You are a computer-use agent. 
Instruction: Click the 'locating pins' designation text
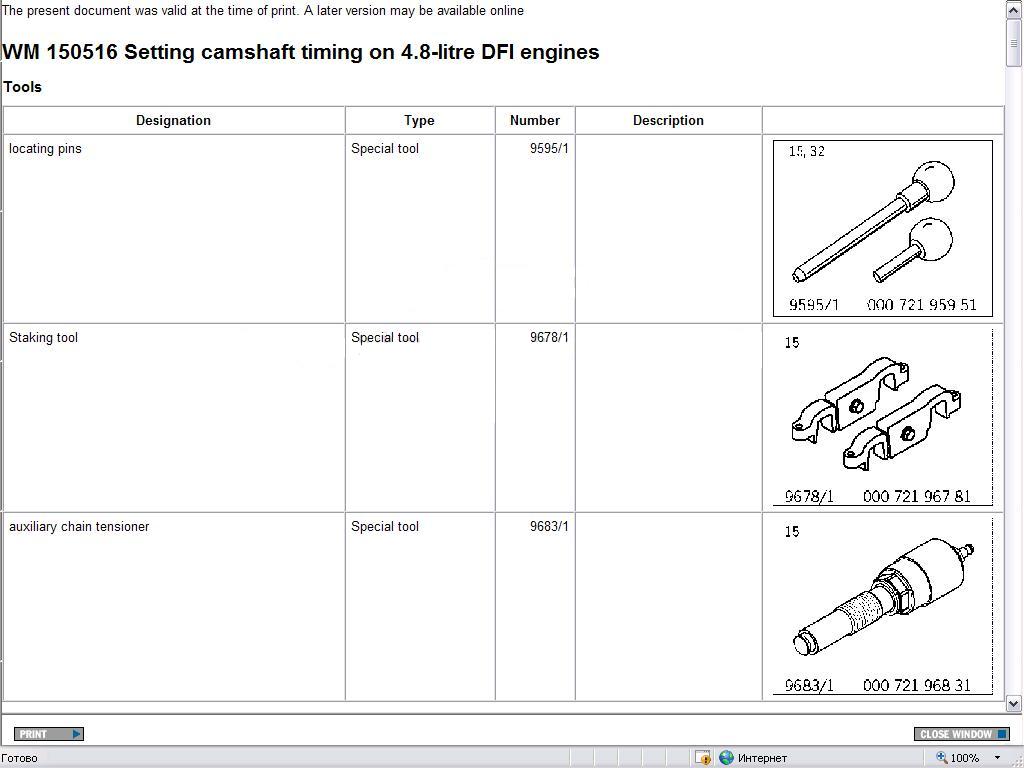tap(45, 148)
